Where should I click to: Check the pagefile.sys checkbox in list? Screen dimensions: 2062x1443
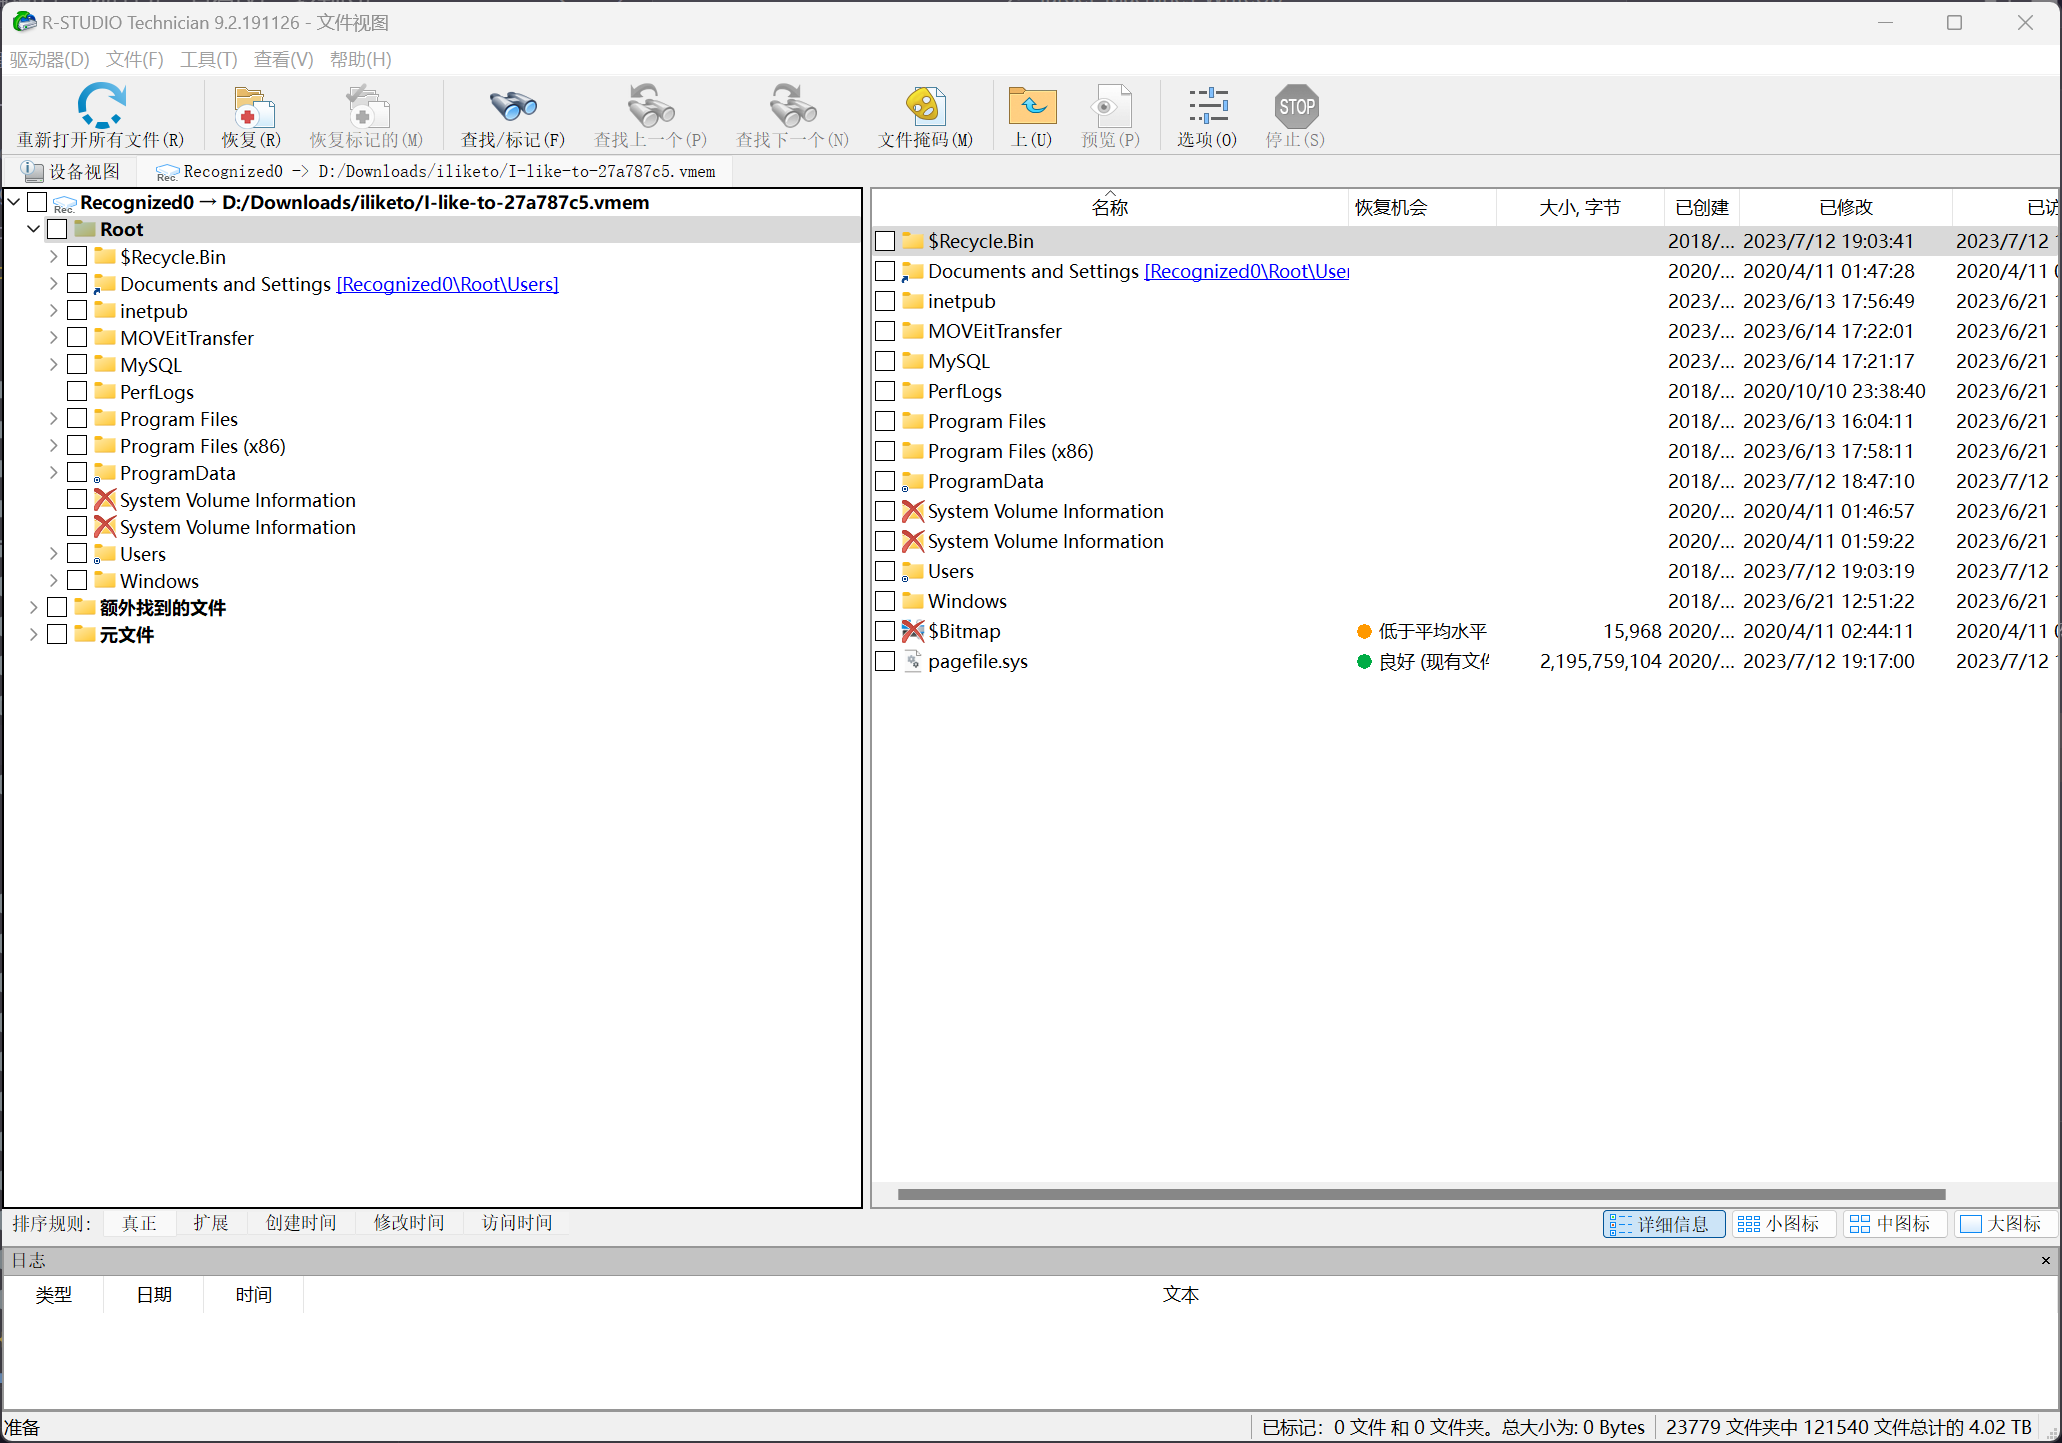(x=885, y=661)
